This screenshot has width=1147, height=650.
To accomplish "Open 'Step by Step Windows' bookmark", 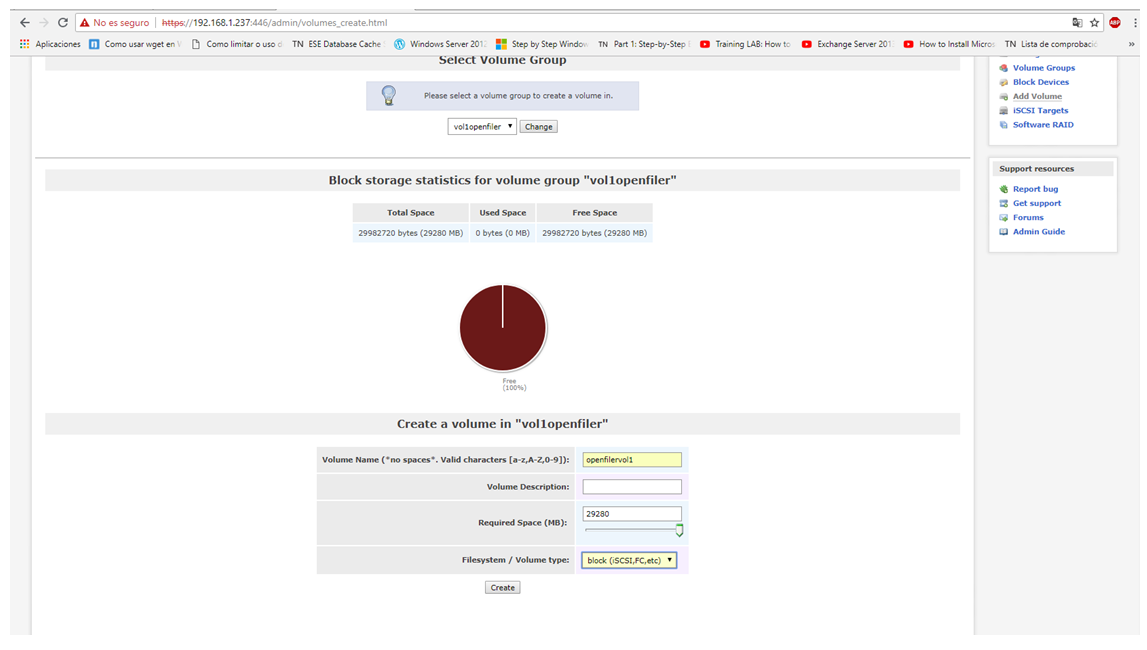I will [x=542, y=44].
